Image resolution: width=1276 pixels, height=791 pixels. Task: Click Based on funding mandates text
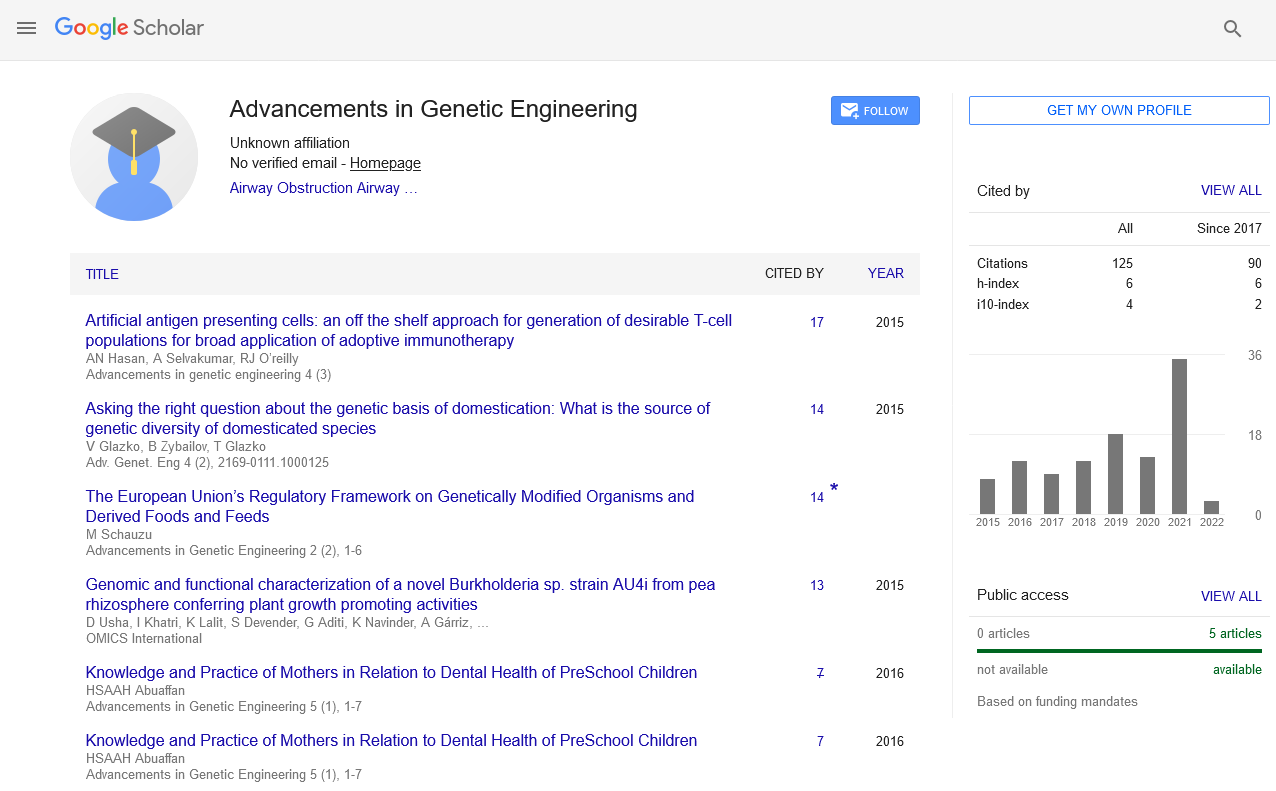(1057, 702)
